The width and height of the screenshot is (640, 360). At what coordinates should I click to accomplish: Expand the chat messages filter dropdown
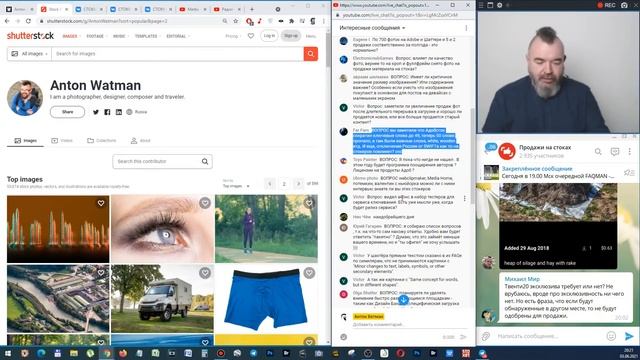(372, 28)
